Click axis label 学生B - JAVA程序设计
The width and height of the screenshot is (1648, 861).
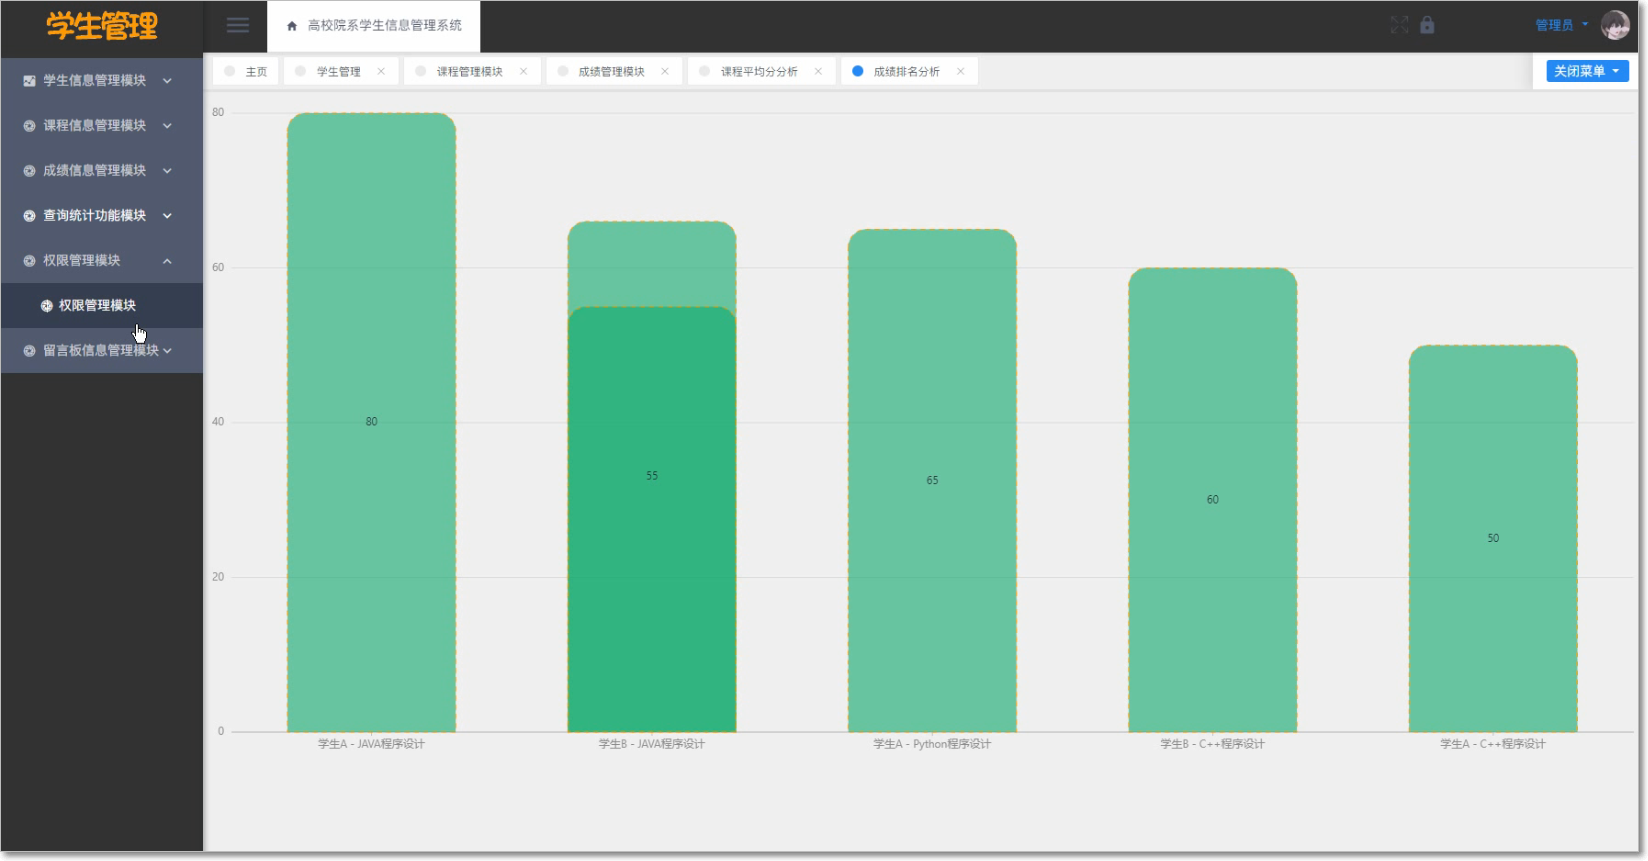click(x=652, y=744)
